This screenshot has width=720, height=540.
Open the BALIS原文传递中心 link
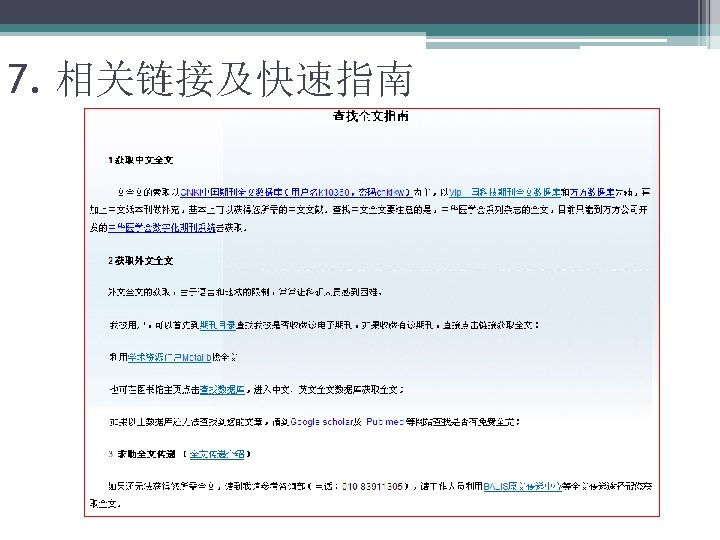(x=522, y=486)
